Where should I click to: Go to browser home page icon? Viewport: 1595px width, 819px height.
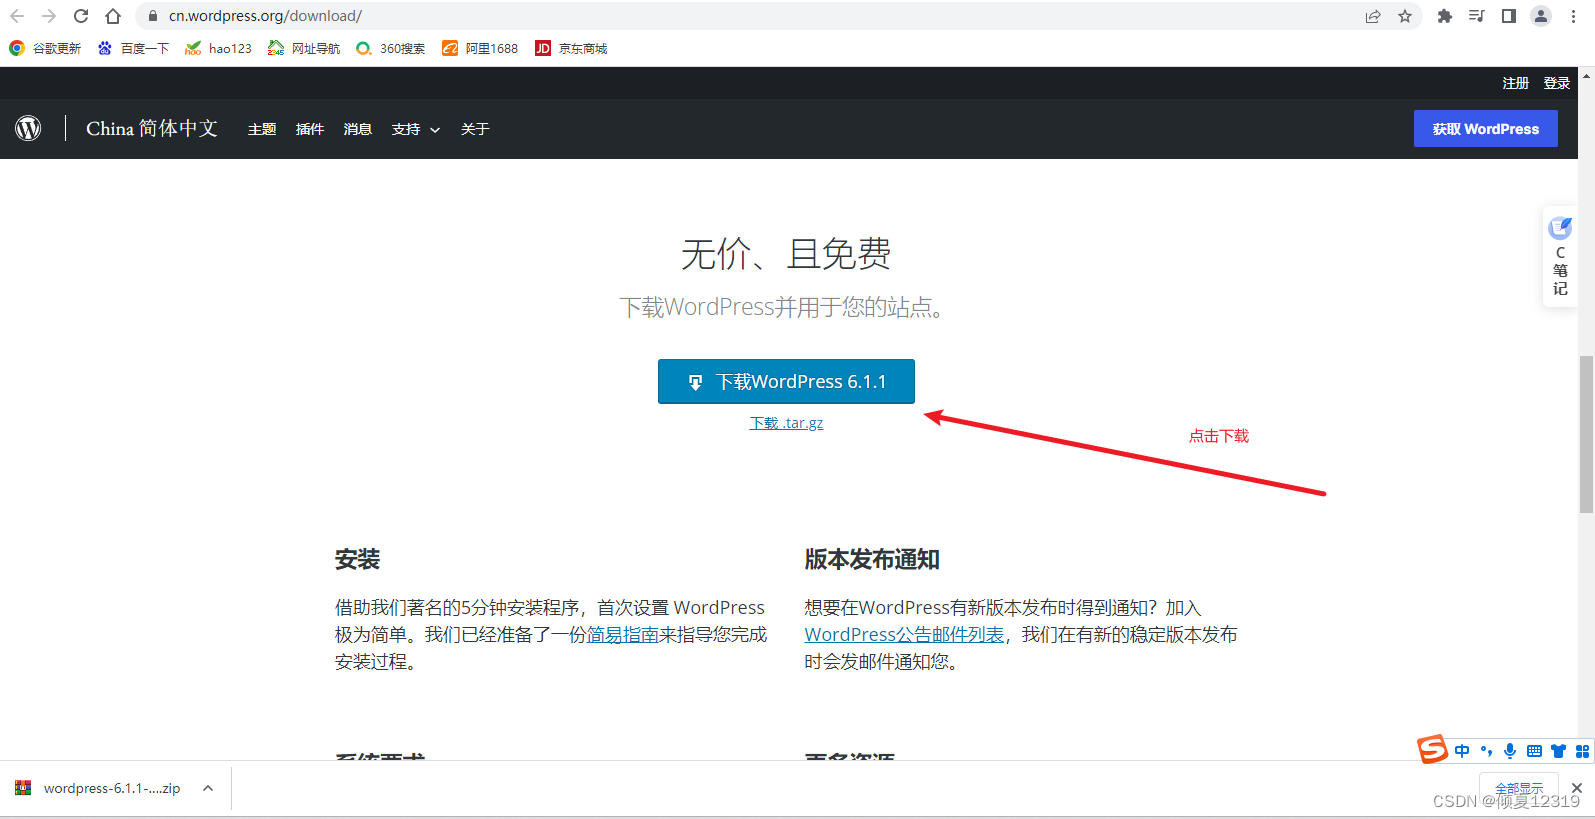113,16
